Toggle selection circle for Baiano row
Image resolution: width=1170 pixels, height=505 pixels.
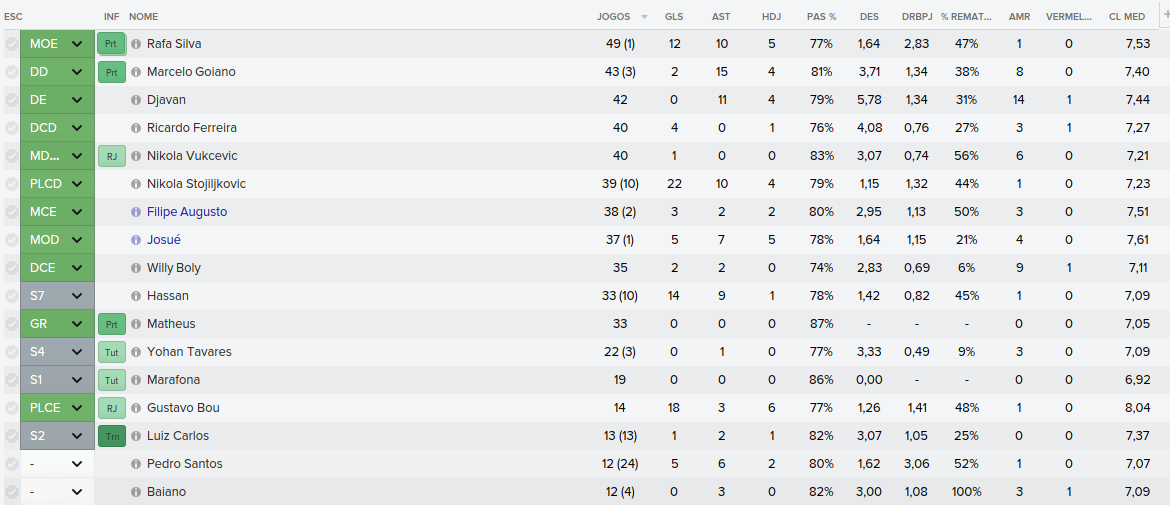click(x=11, y=492)
